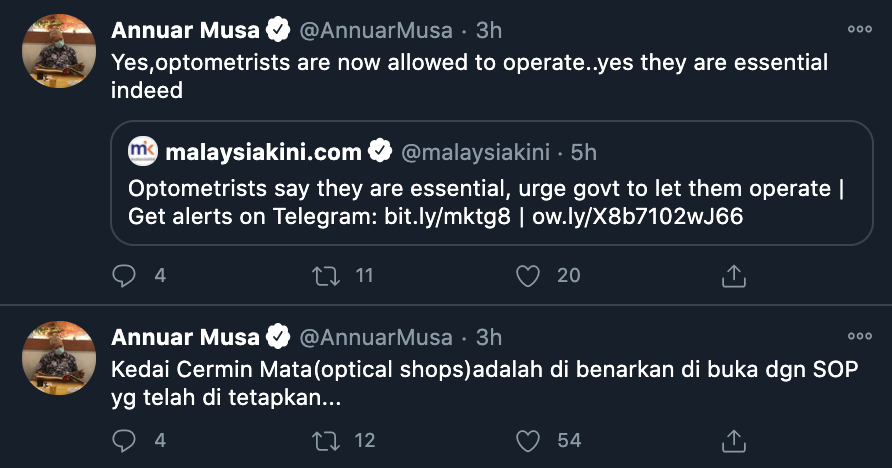Screen dimensions: 892x468
Task: Reply to the Kedai Cermin Mata tweet
Action: (x=124, y=440)
